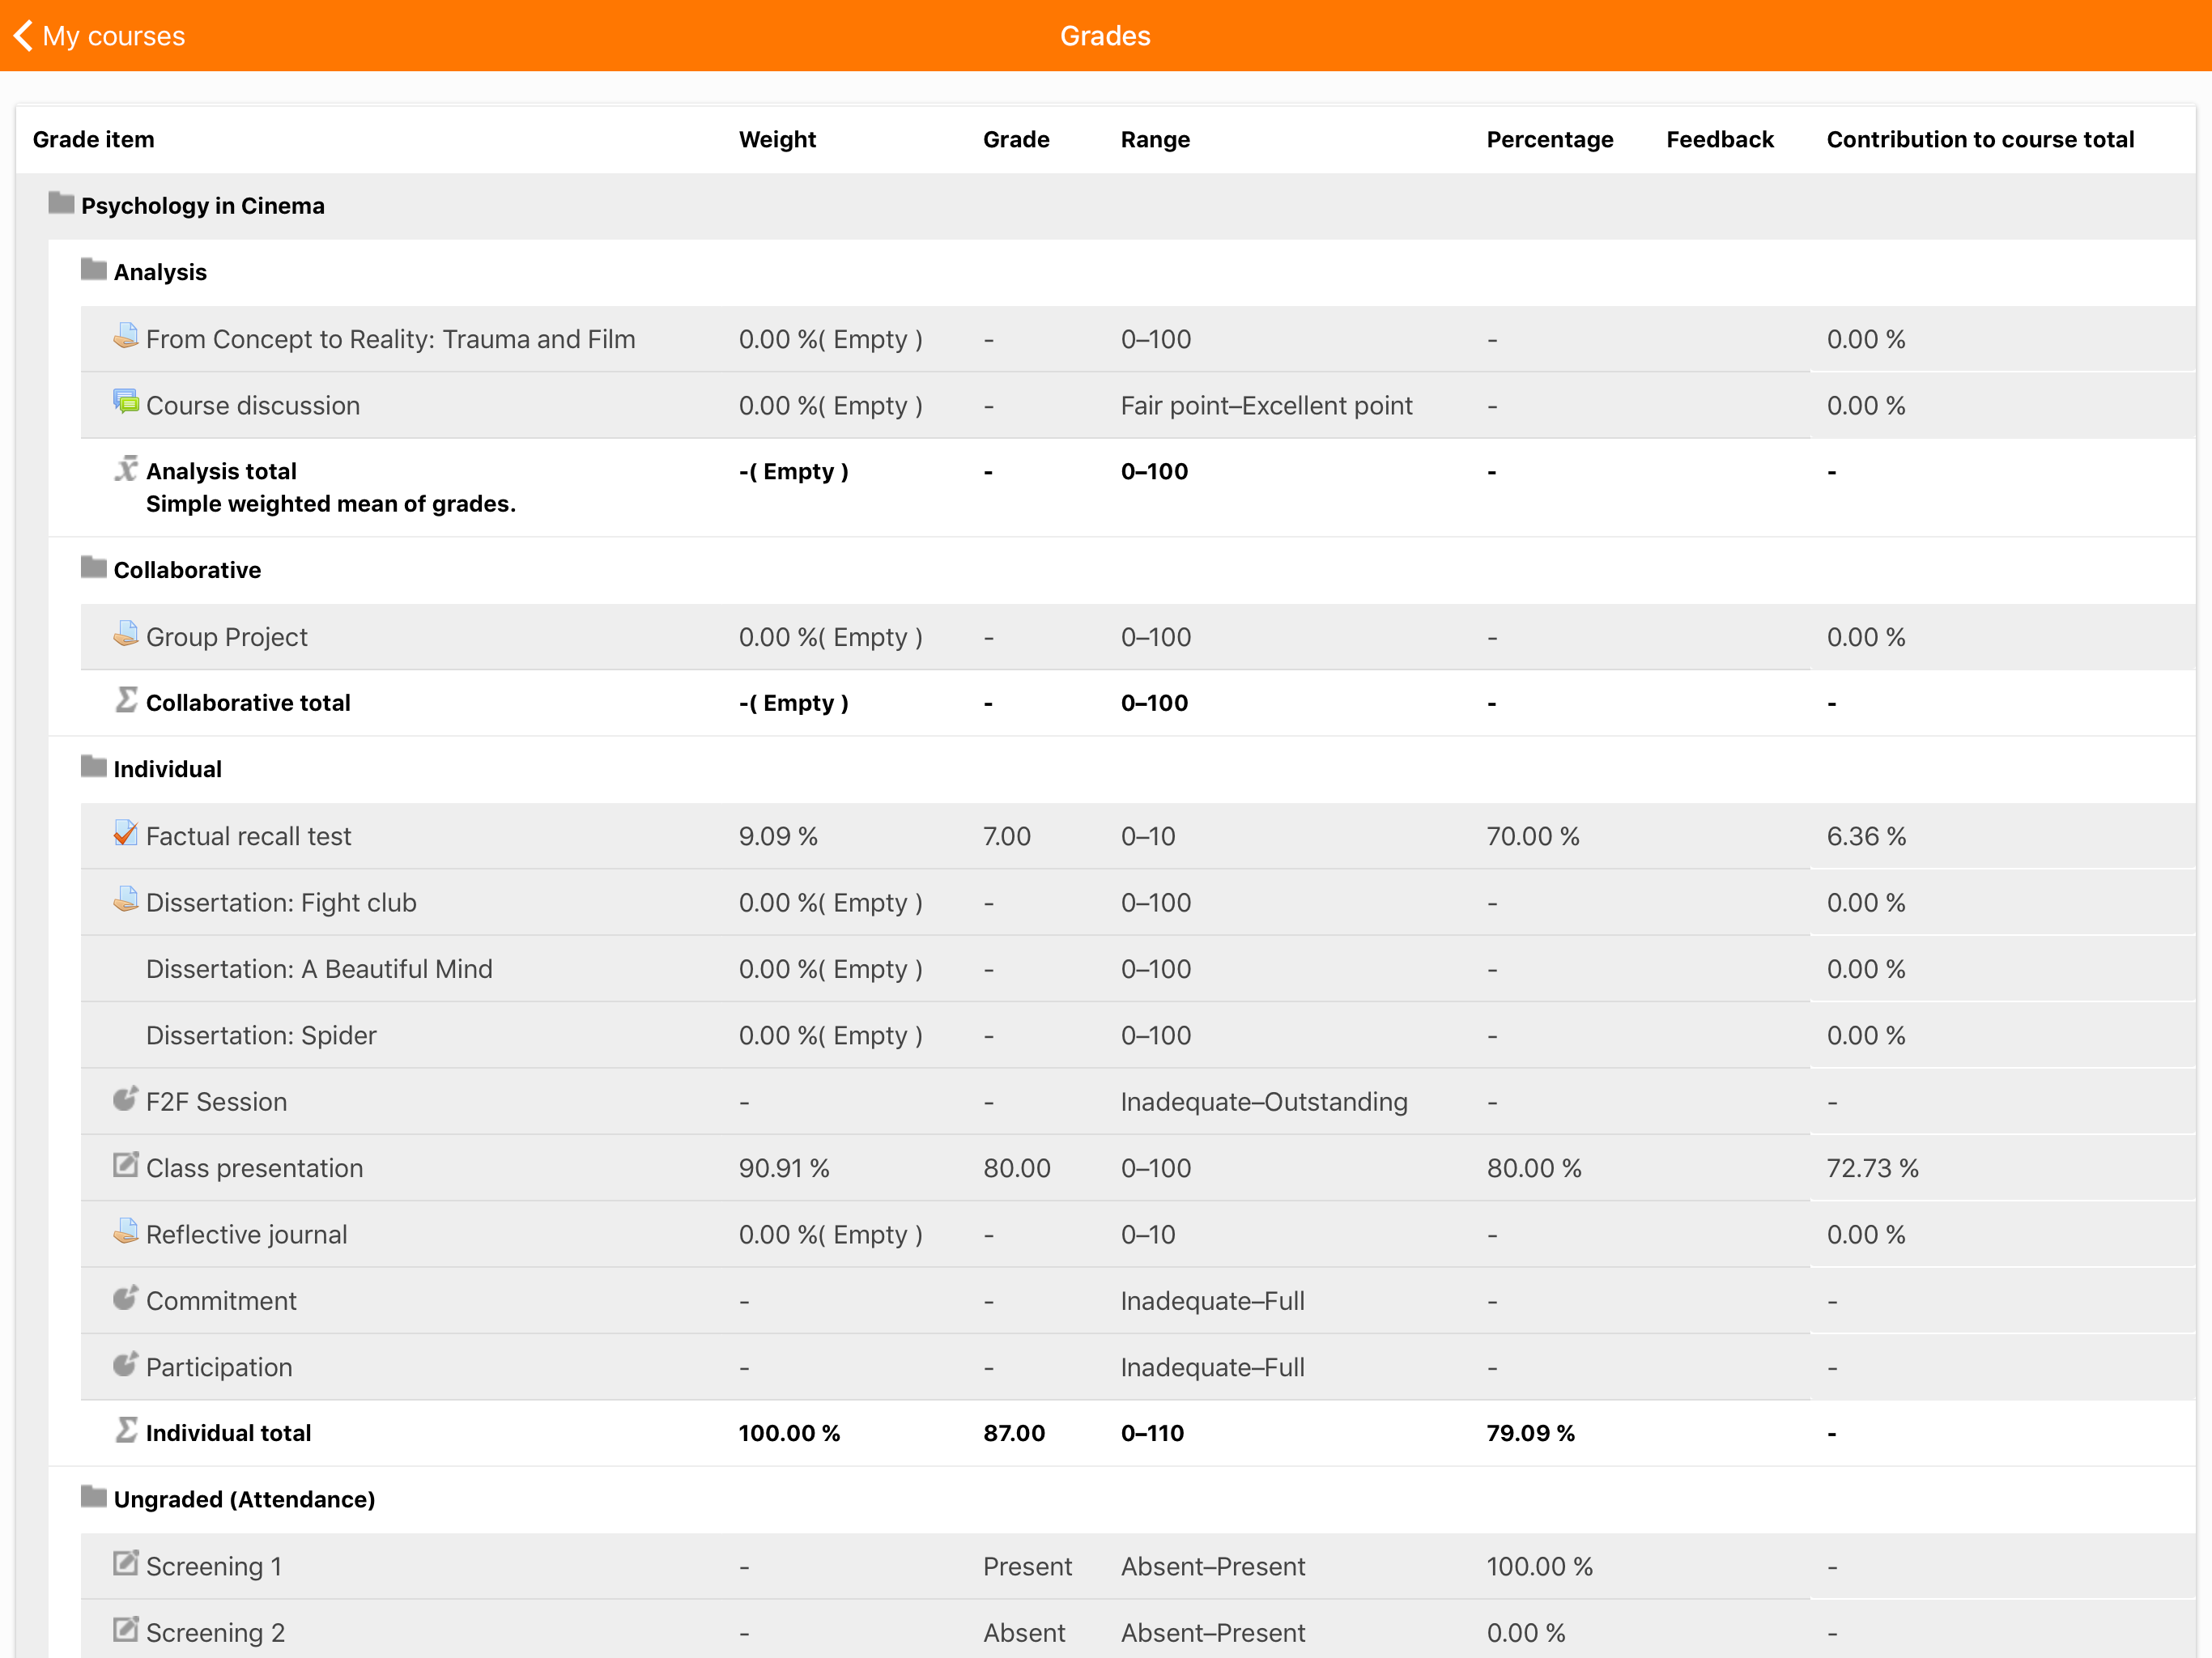Image resolution: width=2212 pixels, height=1658 pixels.
Task: Open the Factual recall test item
Action: 249,836
